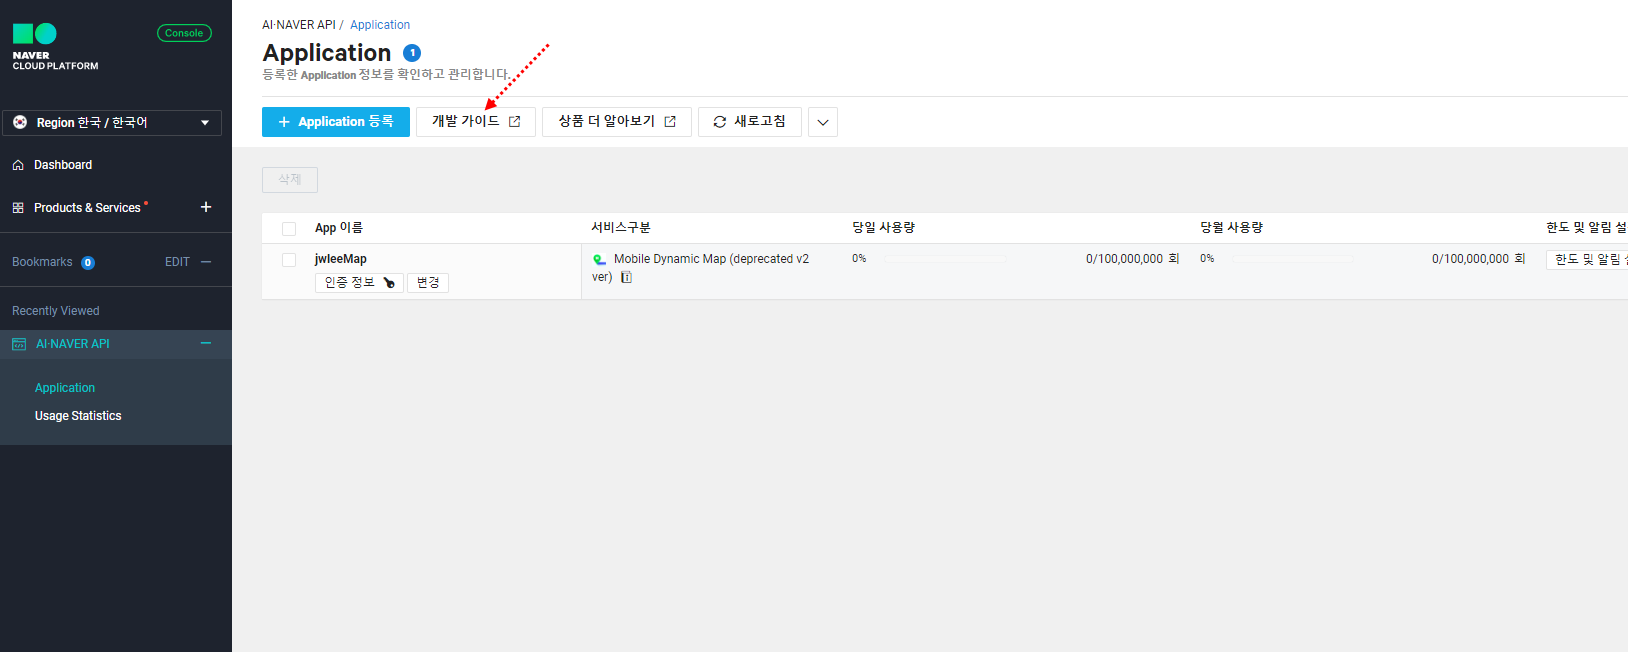Viewport: 1628px width, 652px height.
Task: Collapse the AI·NAVER API submenu
Action: tap(206, 343)
